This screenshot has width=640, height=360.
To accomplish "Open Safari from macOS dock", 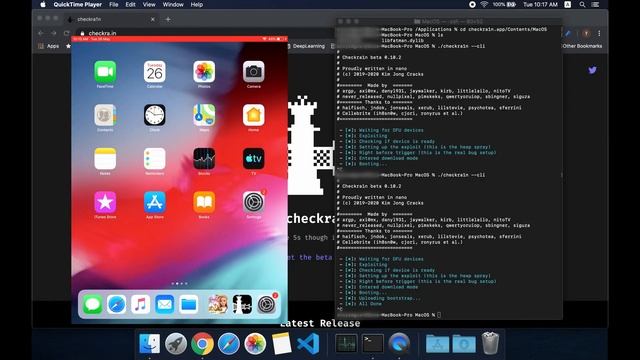I will [x=229, y=344].
